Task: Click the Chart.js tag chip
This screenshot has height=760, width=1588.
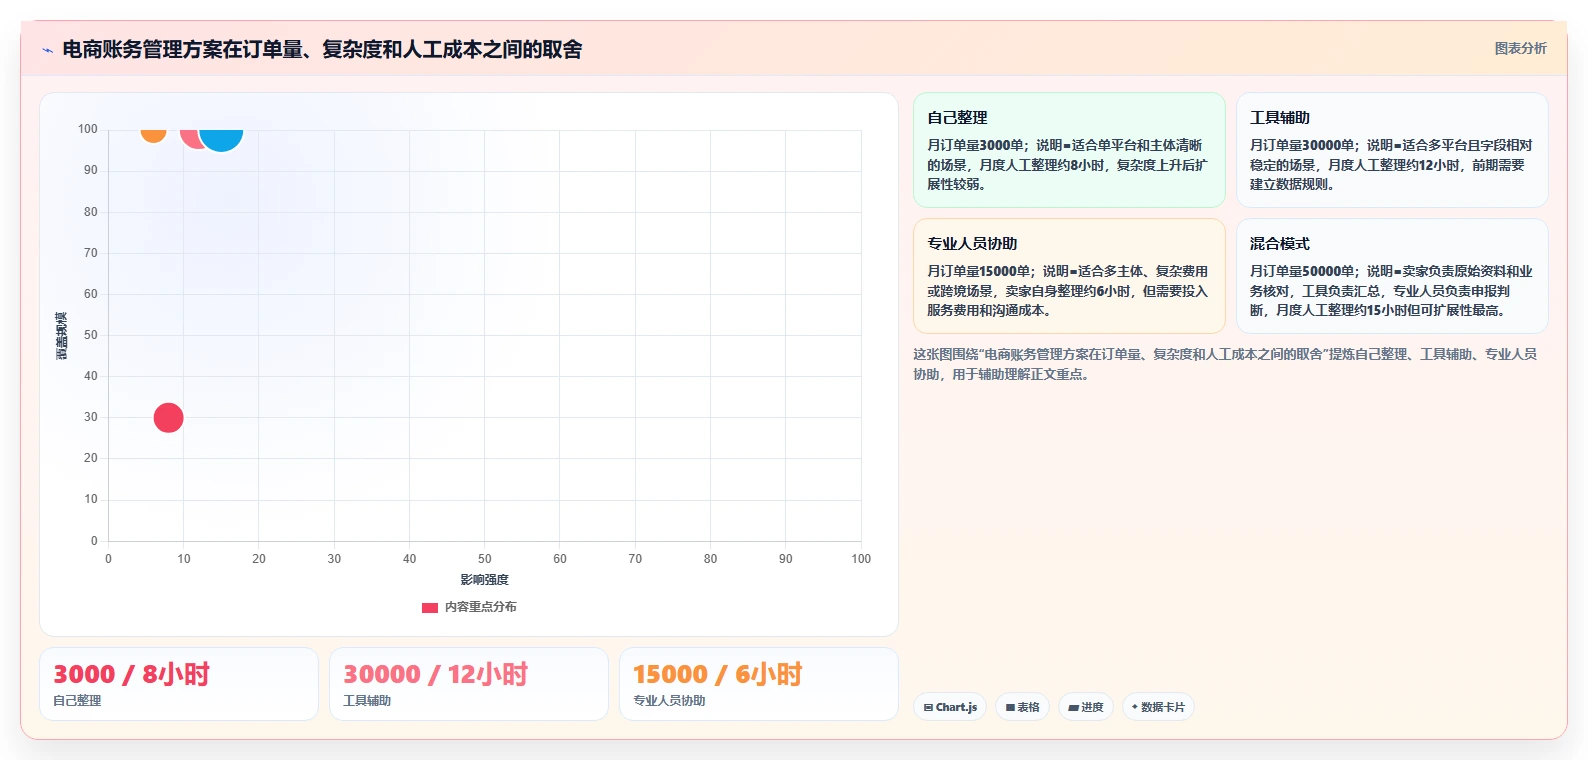Action: pos(950,707)
